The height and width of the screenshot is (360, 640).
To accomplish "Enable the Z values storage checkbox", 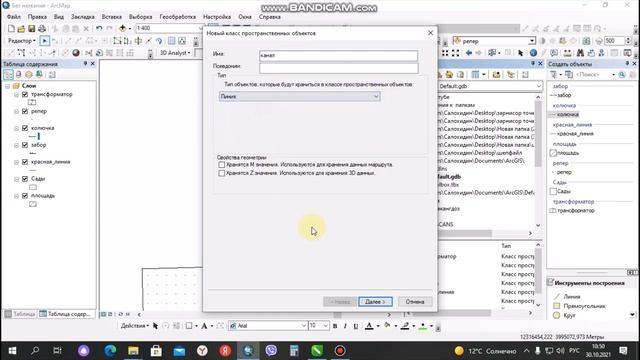I will coord(221,173).
